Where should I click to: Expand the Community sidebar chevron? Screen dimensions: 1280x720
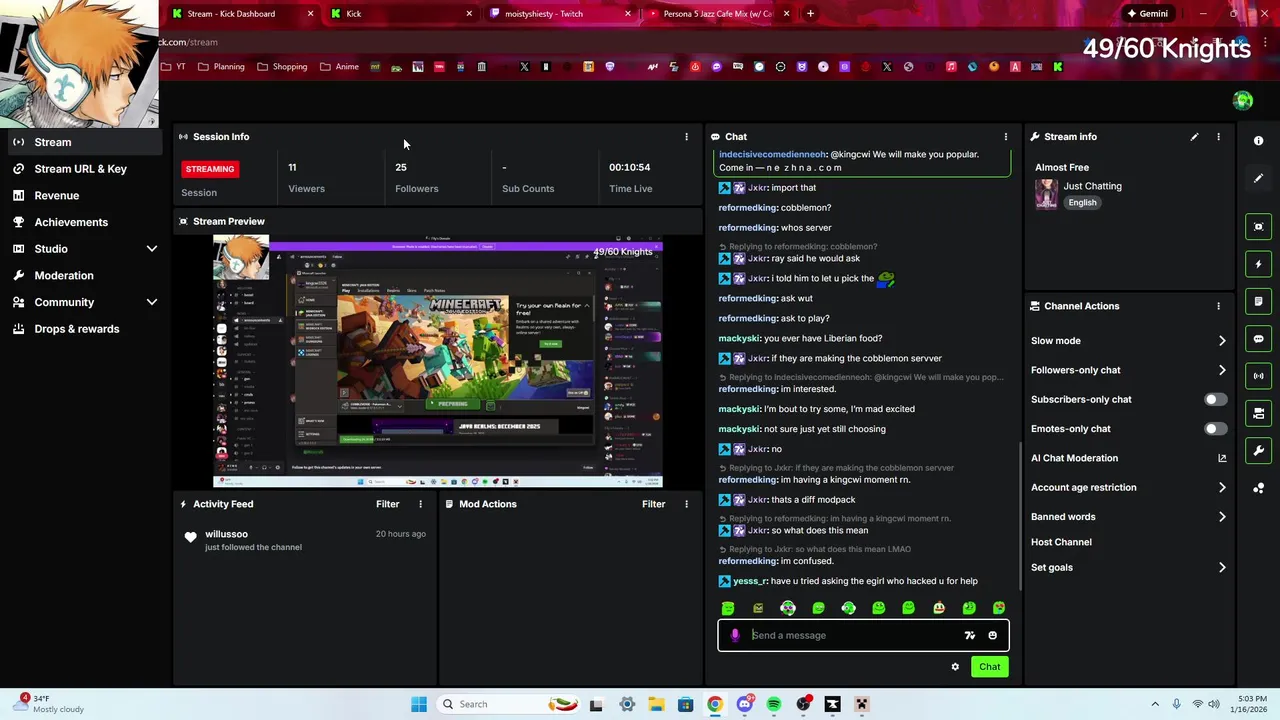[152, 302]
